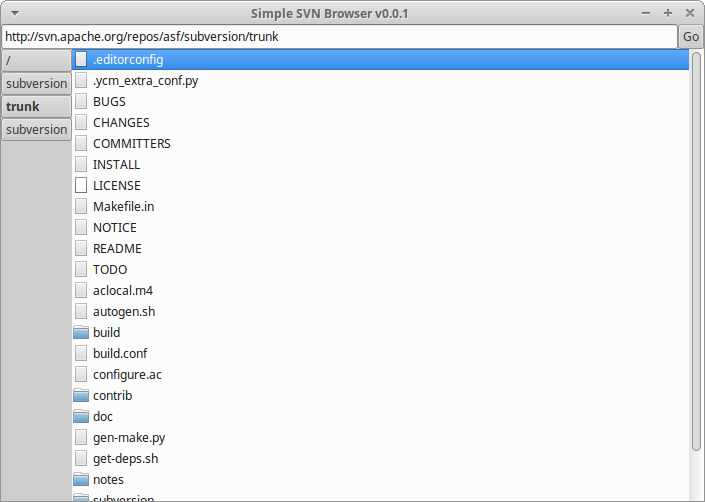The height and width of the screenshot is (502, 705).
Task: Select the BUGS file icon
Action: pyautogui.click(x=81, y=102)
